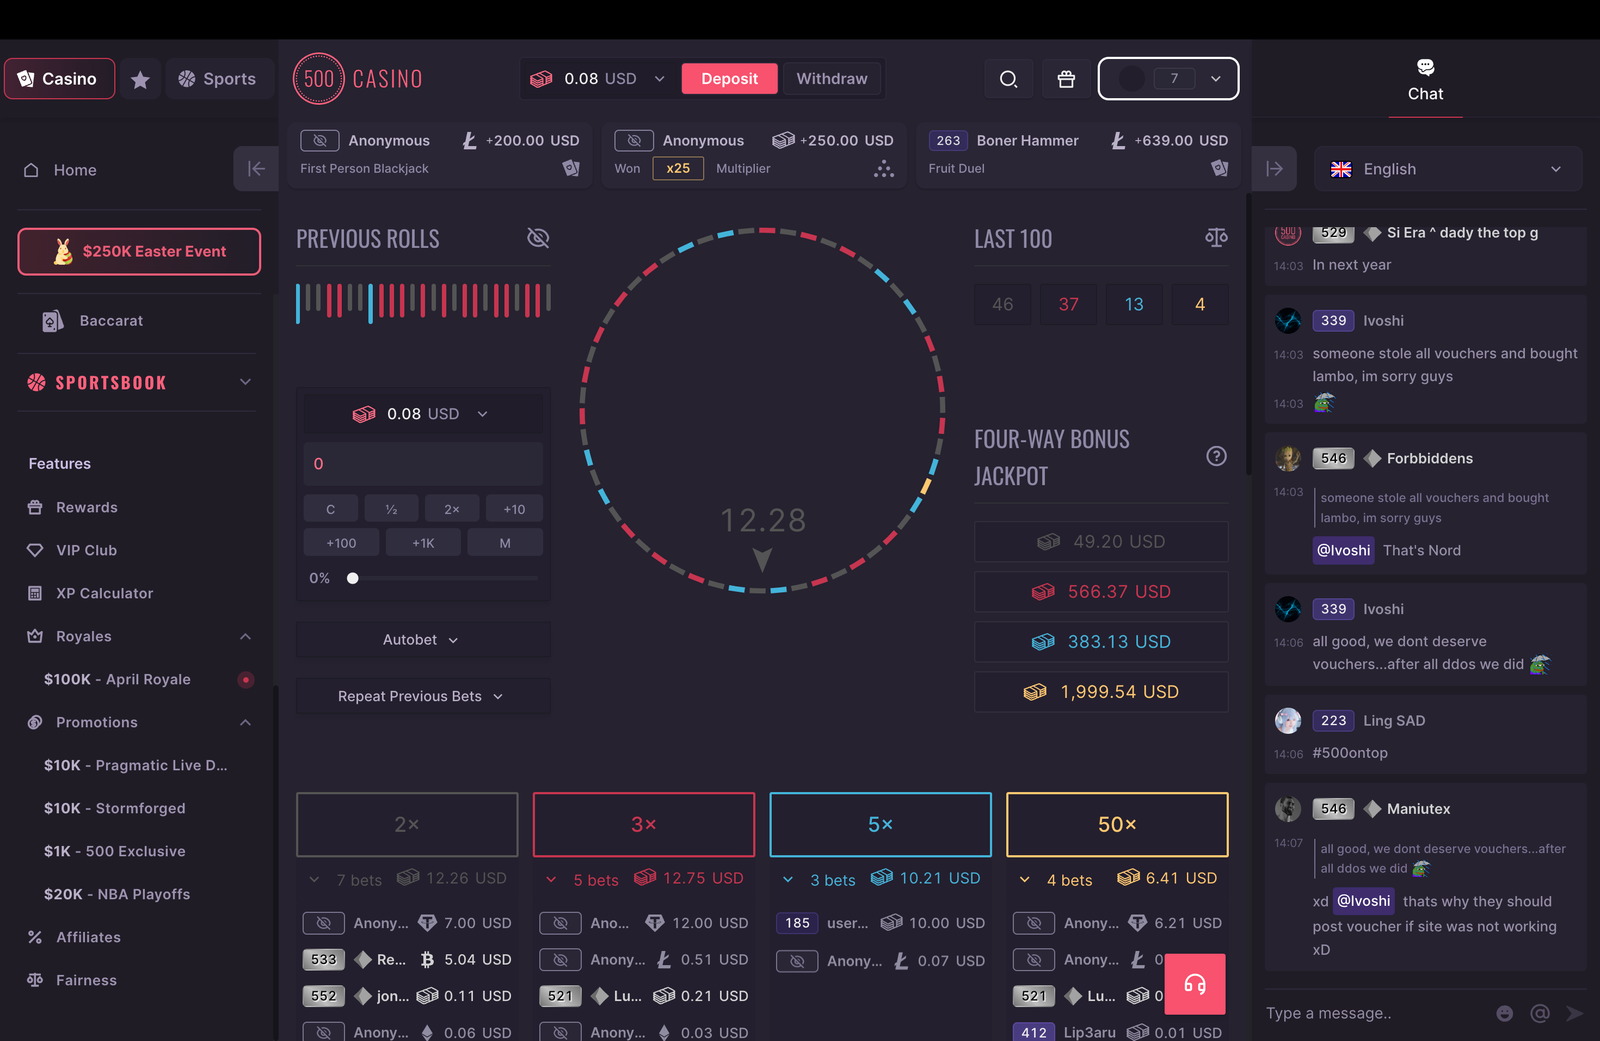This screenshot has width=1600, height=1041.
Task: Select the 2× bet tile
Action: pos(407,825)
